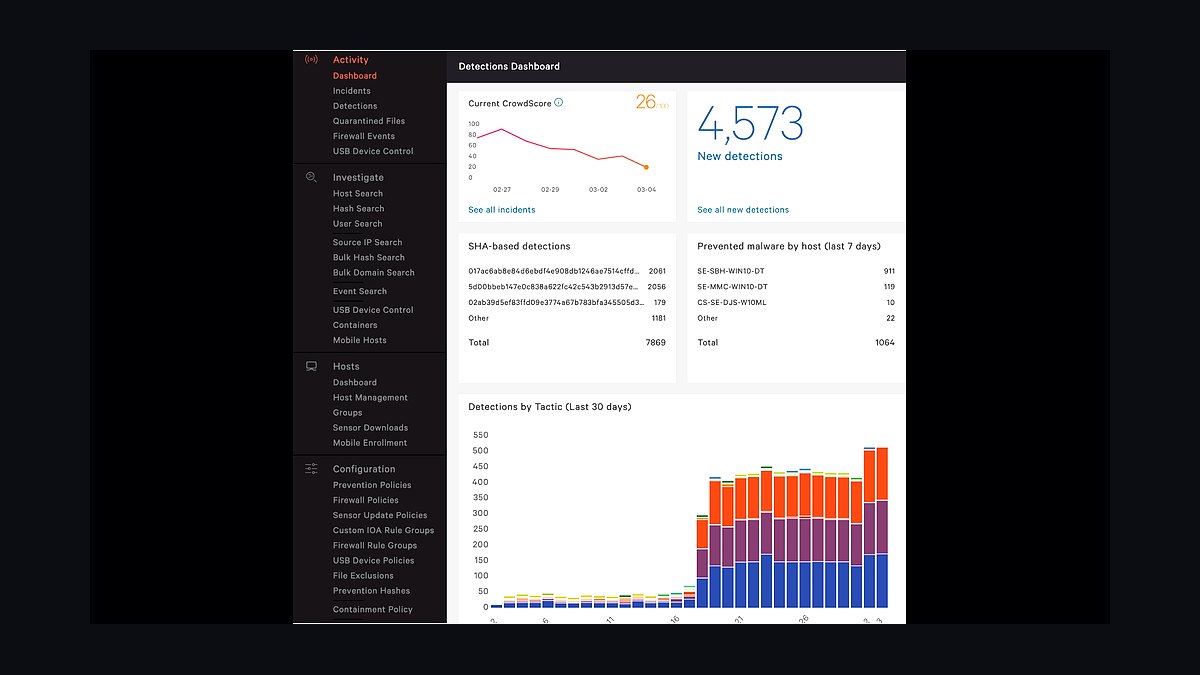This screenshot has width=1200, height=675.
Task: Open USB Device Control under Activity
Action: pos(373,151)
